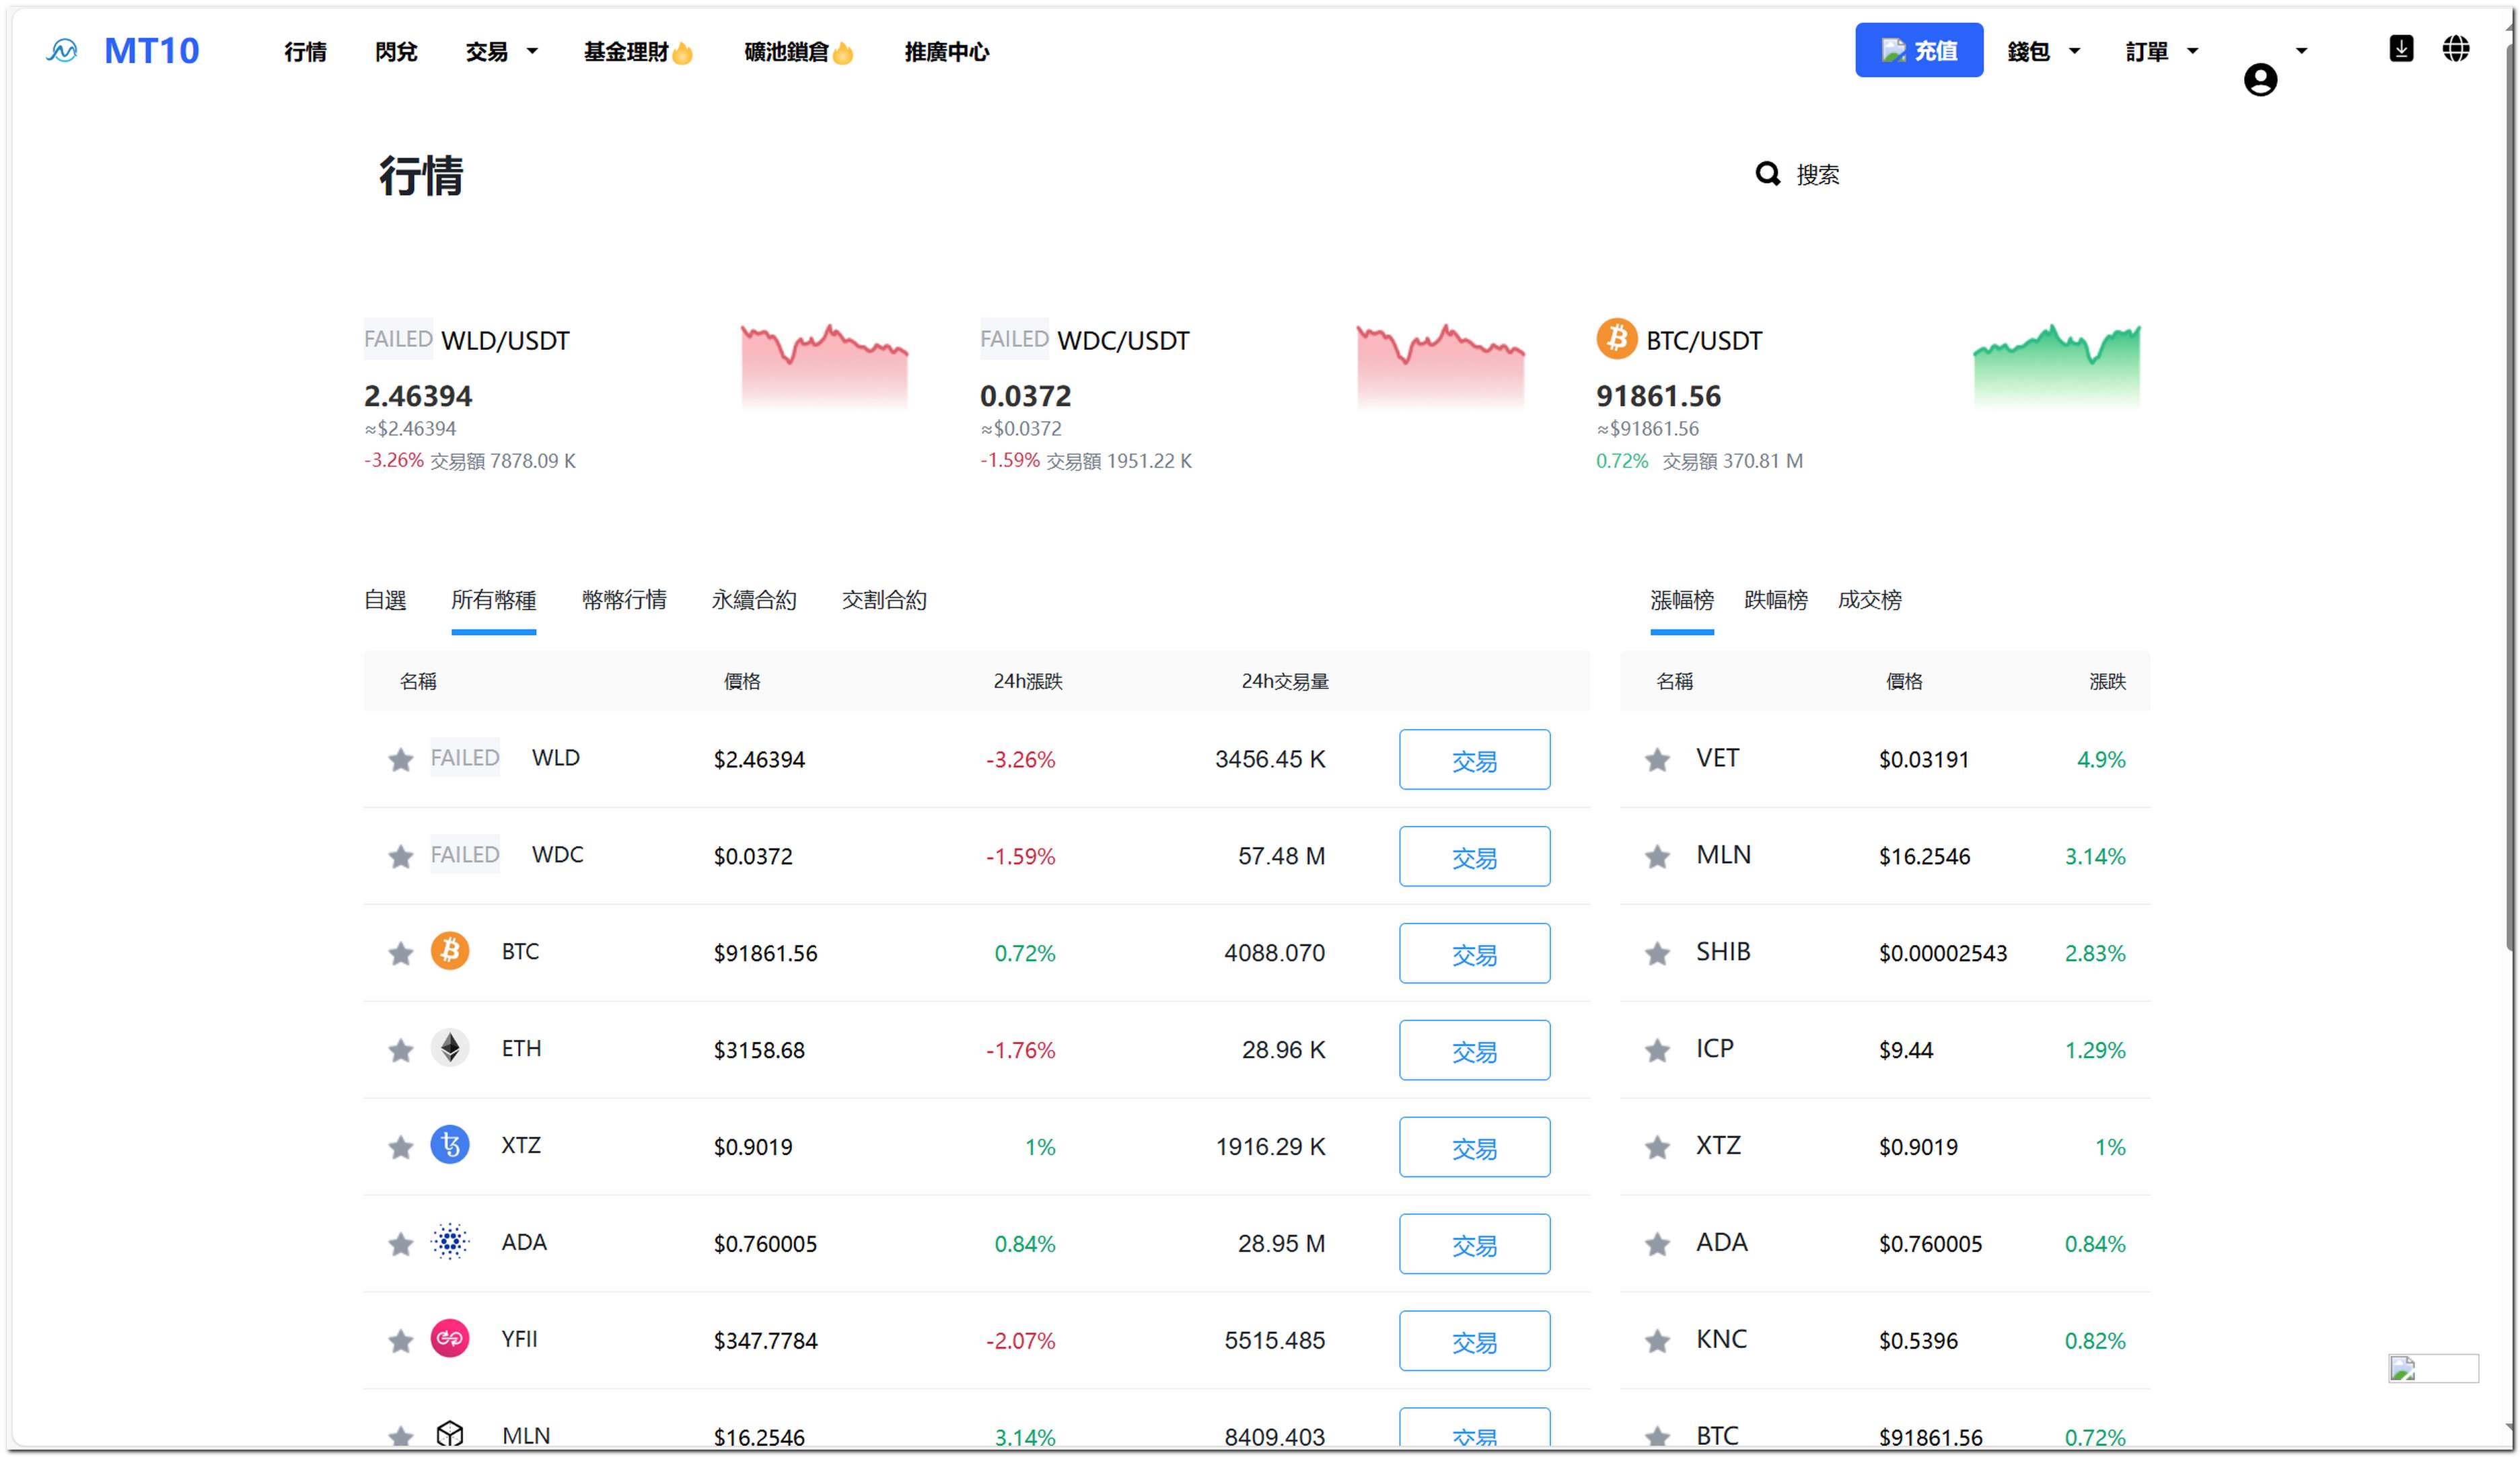Toggle favorite star for ADA in main list
Image resolution: width=2520 pixels, height=1457 pixels.
(x=401, y=1244)
